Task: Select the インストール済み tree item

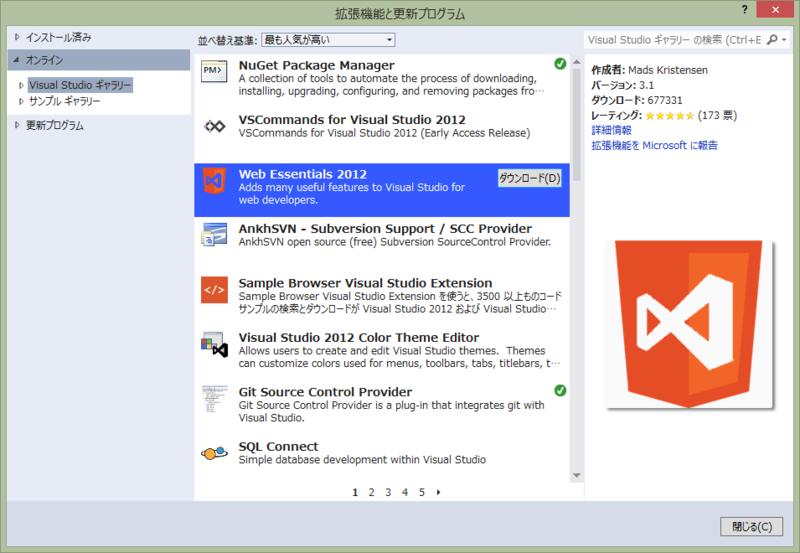Action: point(59,37)
